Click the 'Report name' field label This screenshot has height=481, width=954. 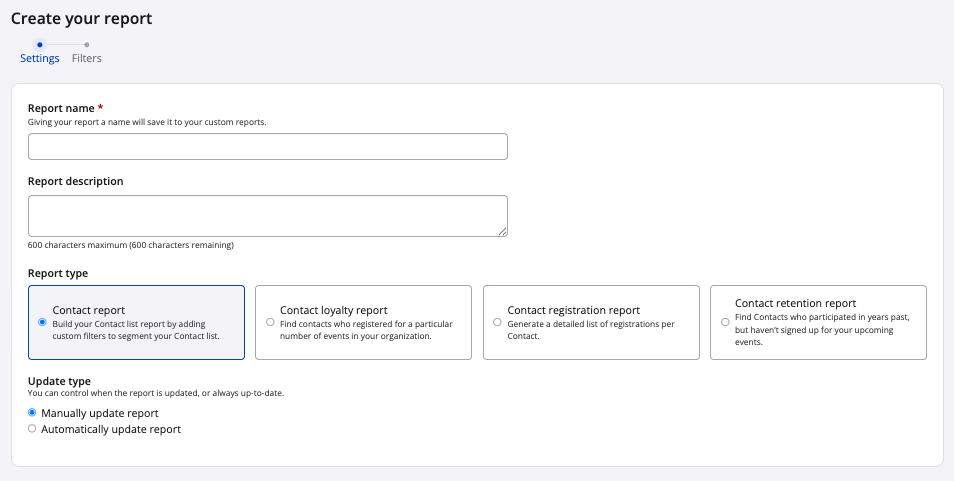(x=61, y=108)
